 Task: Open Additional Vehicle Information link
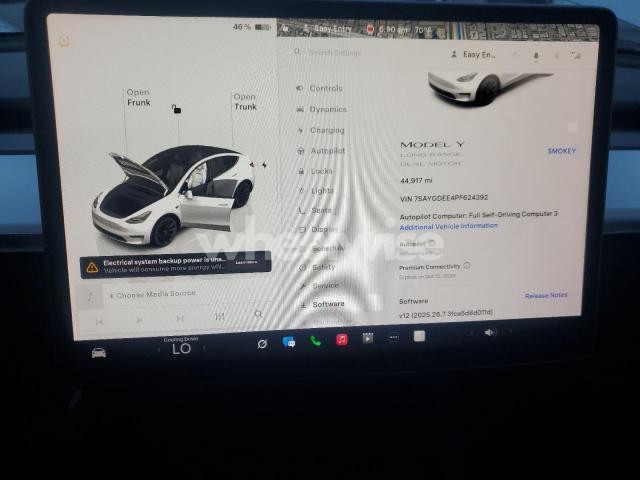(x=449, y=227)
